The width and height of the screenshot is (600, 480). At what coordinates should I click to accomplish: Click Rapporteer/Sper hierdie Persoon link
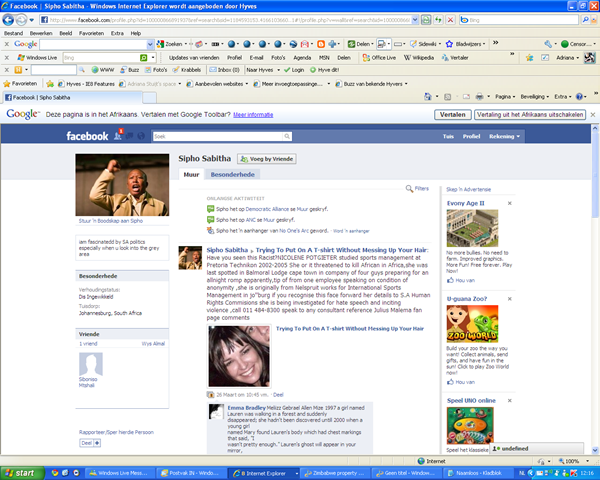pos(116,432)
